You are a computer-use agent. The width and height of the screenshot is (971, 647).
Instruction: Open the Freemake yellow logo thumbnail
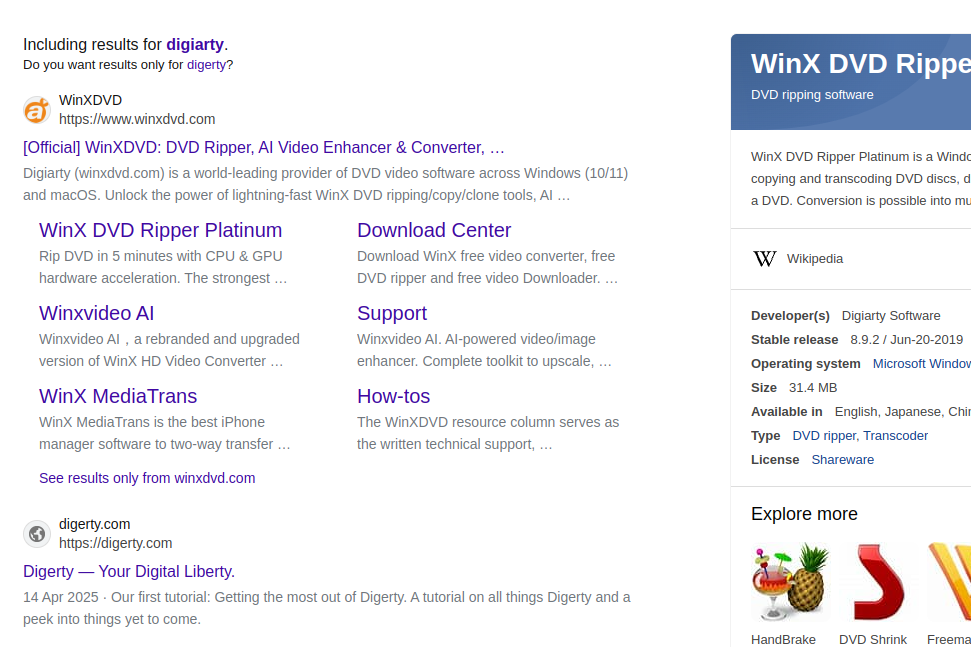coord(949,581)
